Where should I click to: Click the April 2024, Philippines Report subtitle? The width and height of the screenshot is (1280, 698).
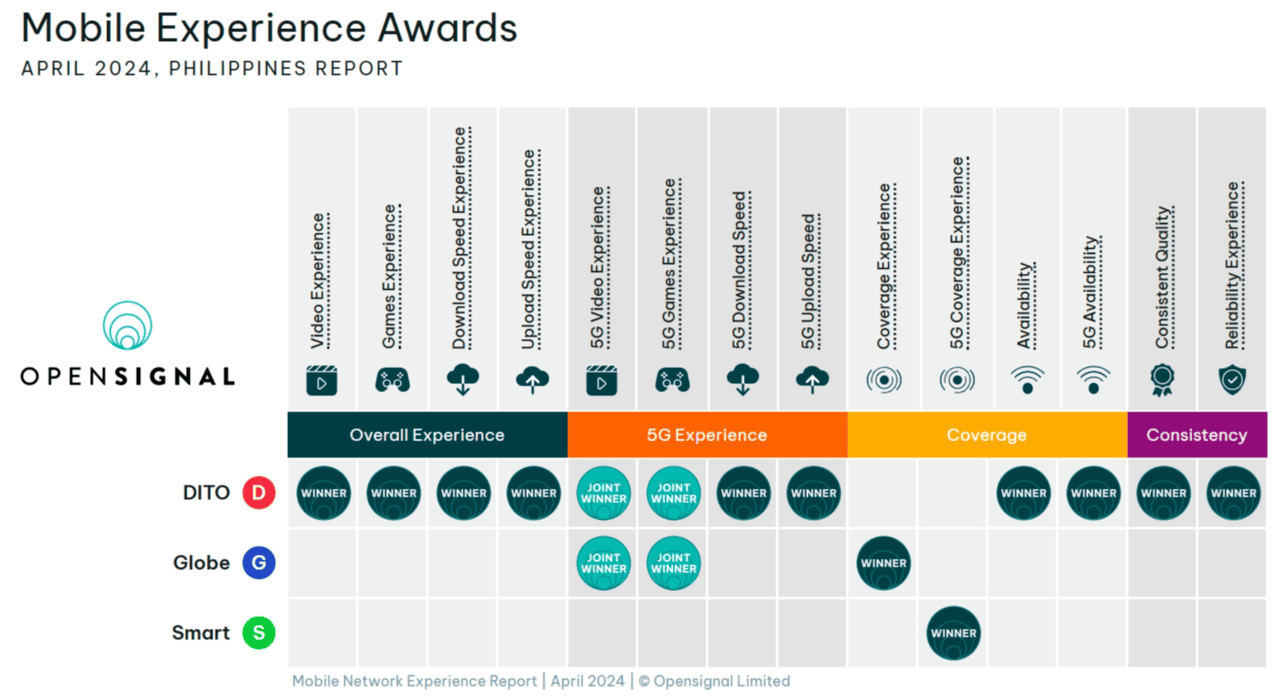coord(212,69)
